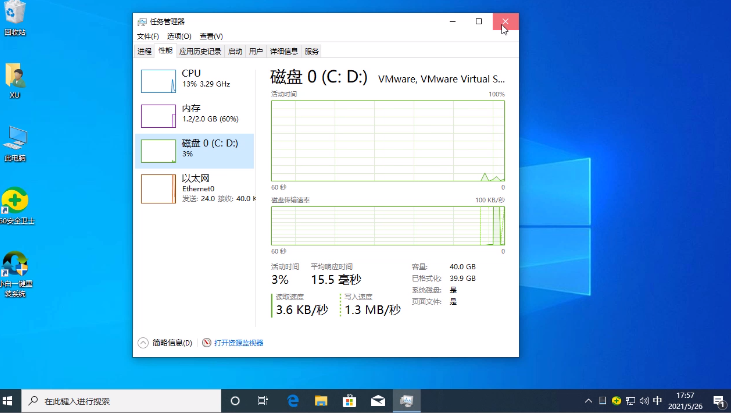This screenshot has height=413, width=731.
Task: Select the 内存 memory item
Action: point(194,114)
